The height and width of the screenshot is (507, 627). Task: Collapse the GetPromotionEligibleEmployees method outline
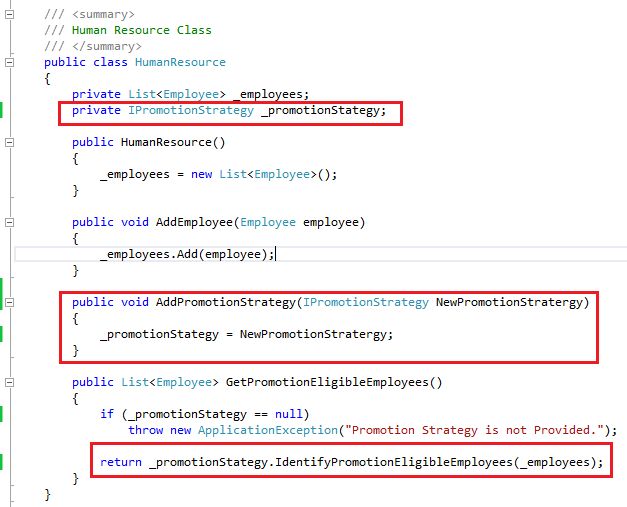9,382
